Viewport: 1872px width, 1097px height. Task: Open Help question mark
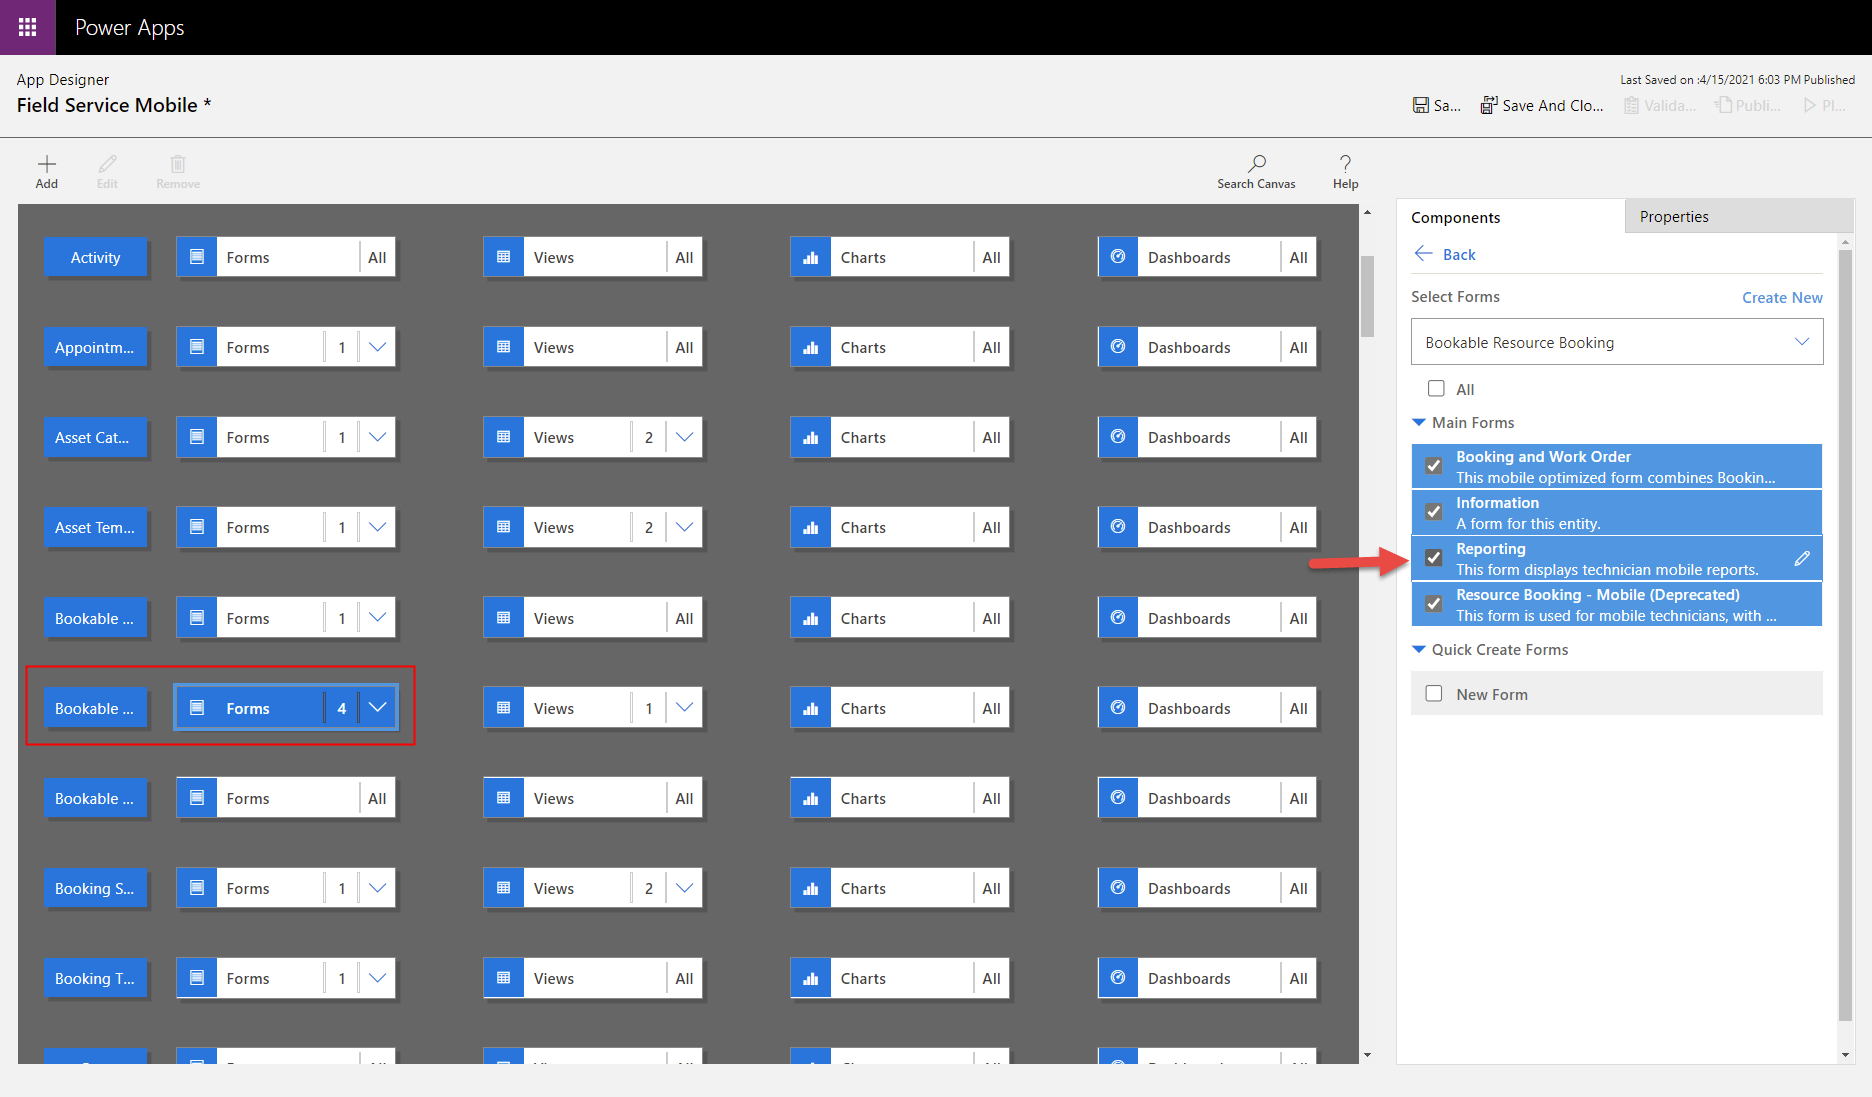pyautogui.click(x=1345, y=163)
